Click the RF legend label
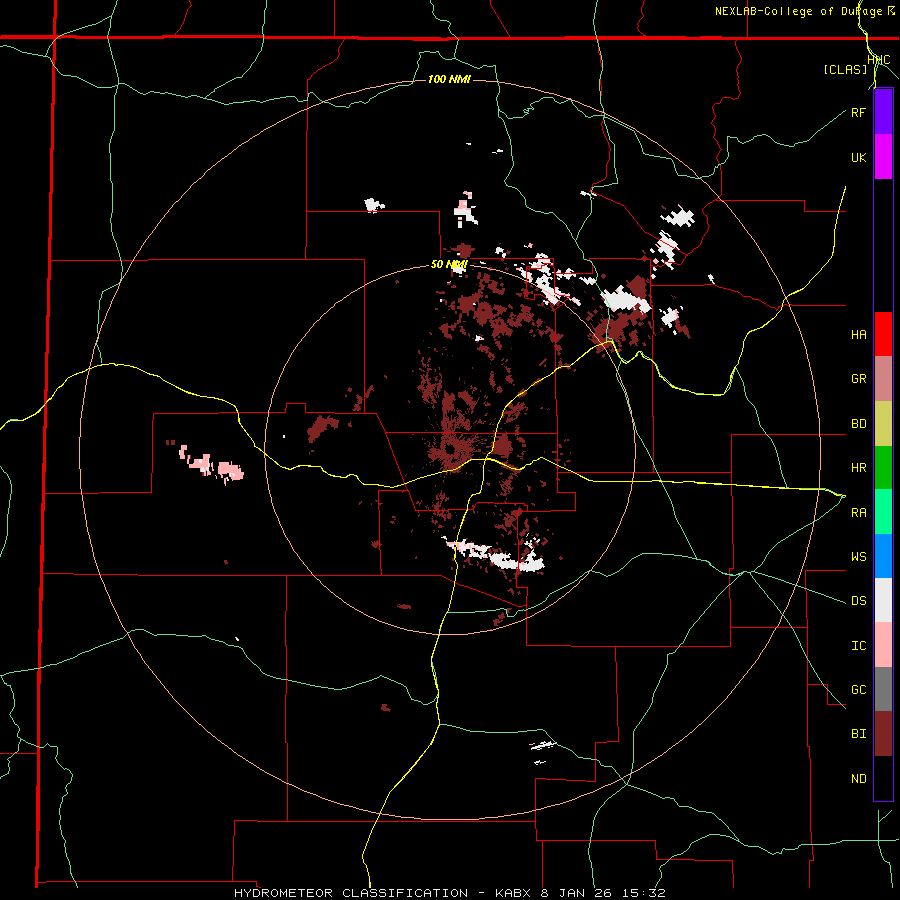 (x=858, y=112)
